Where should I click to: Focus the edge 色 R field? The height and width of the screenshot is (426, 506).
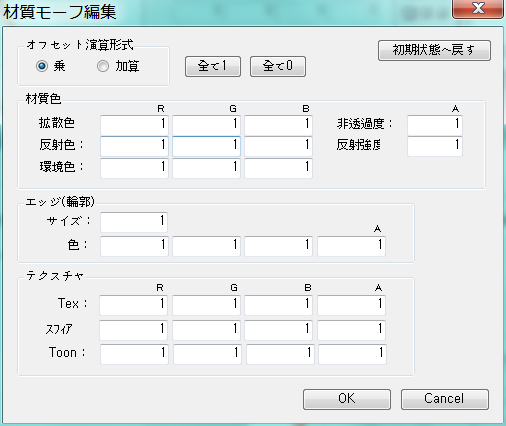(134, 246)
